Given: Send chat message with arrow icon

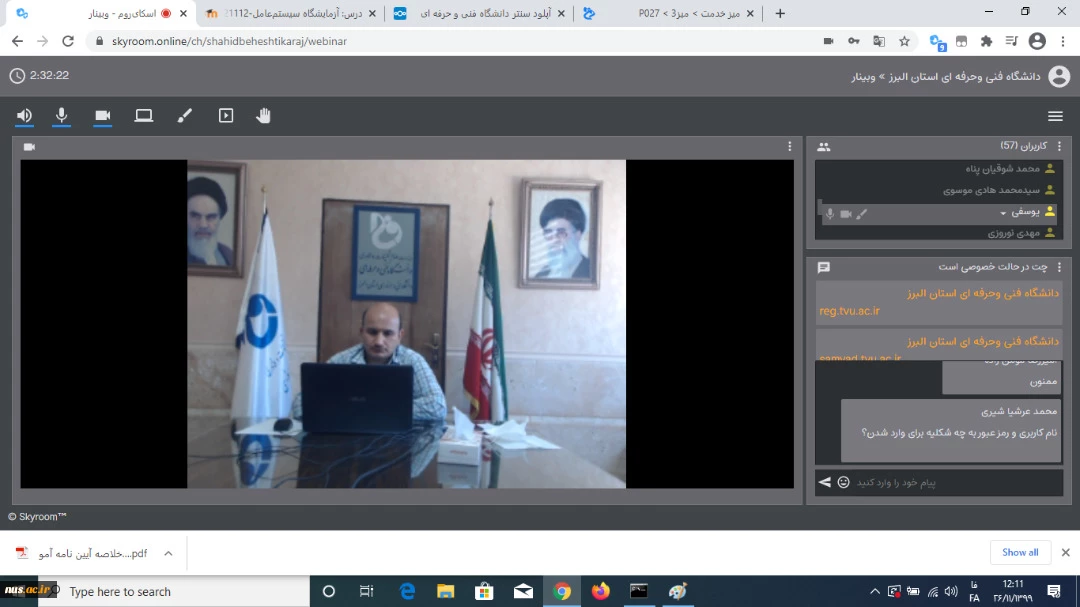Looking at the screenshot, I should coord(825,482).
